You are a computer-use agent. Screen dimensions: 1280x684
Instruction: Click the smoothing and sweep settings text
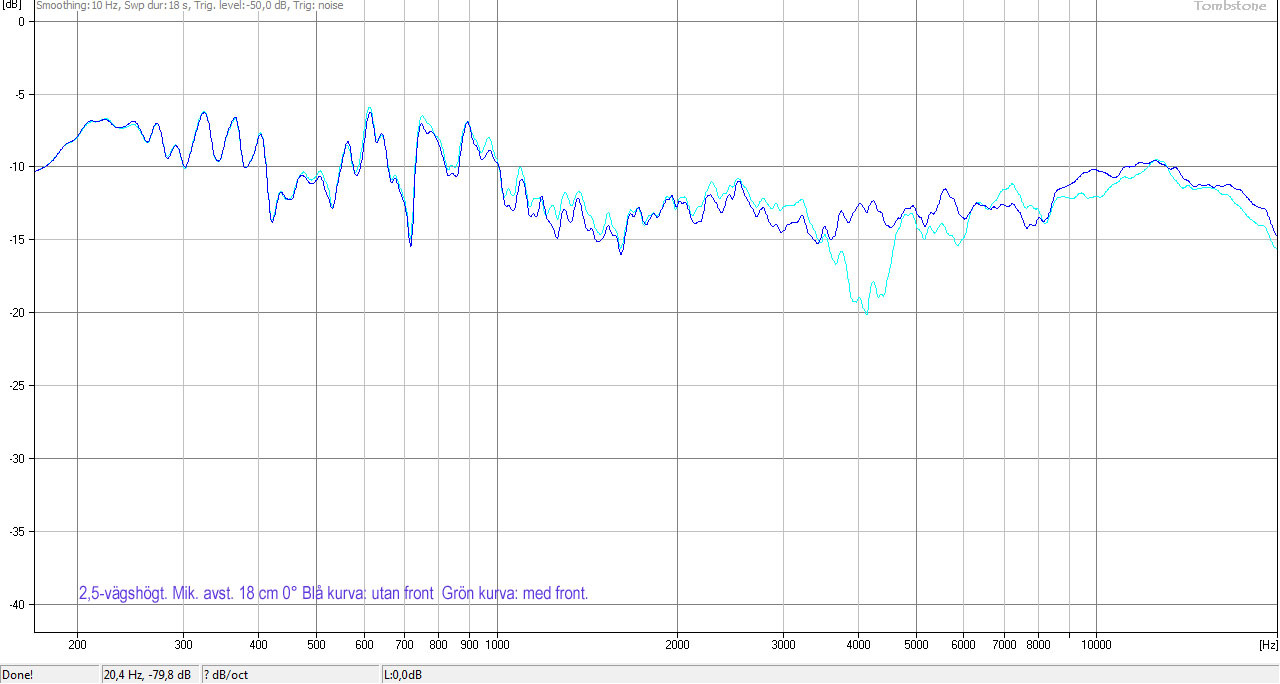pyautogui.click(x=189, y=6)
